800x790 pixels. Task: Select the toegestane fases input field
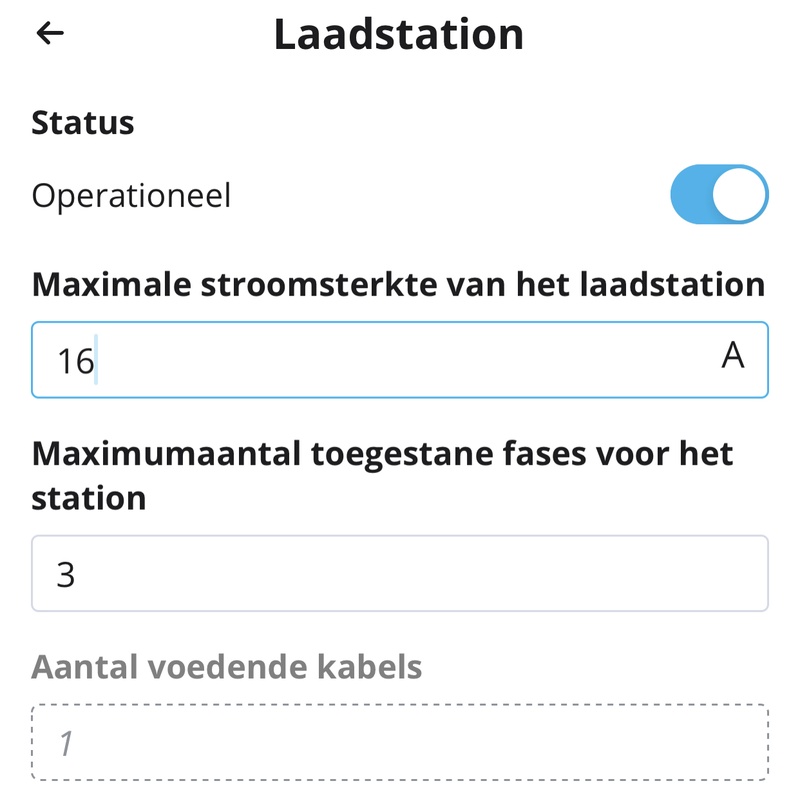pyautogui.click(x=400, y=574)
